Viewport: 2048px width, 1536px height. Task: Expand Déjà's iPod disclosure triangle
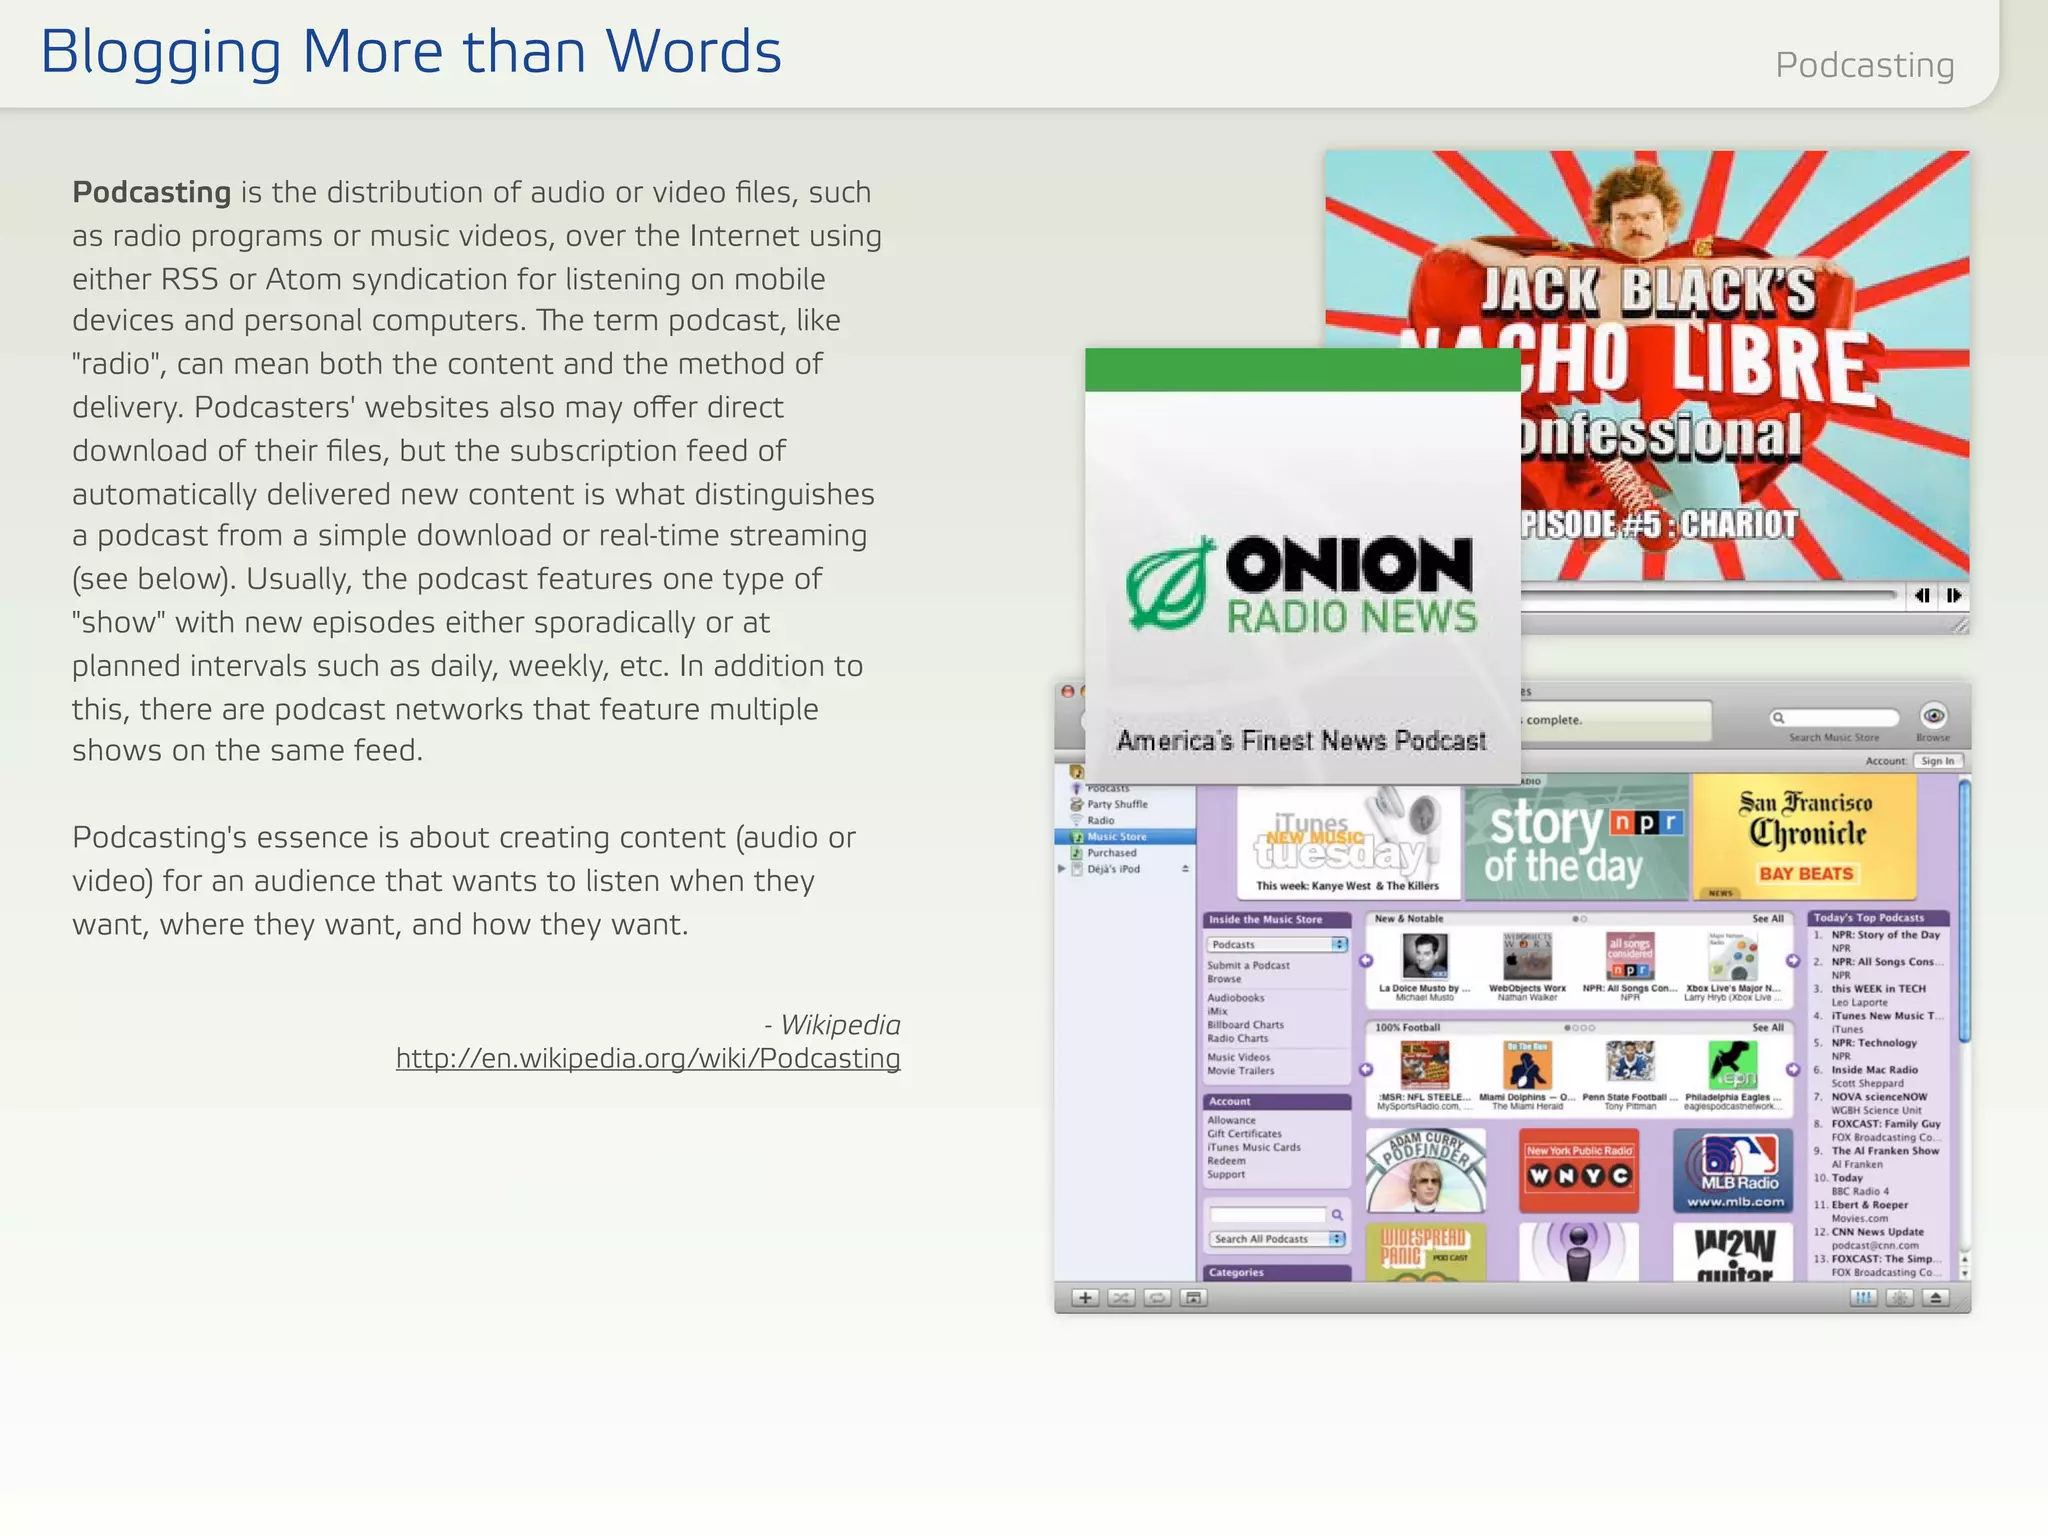pyautogui.click(x=1062, y=869)
